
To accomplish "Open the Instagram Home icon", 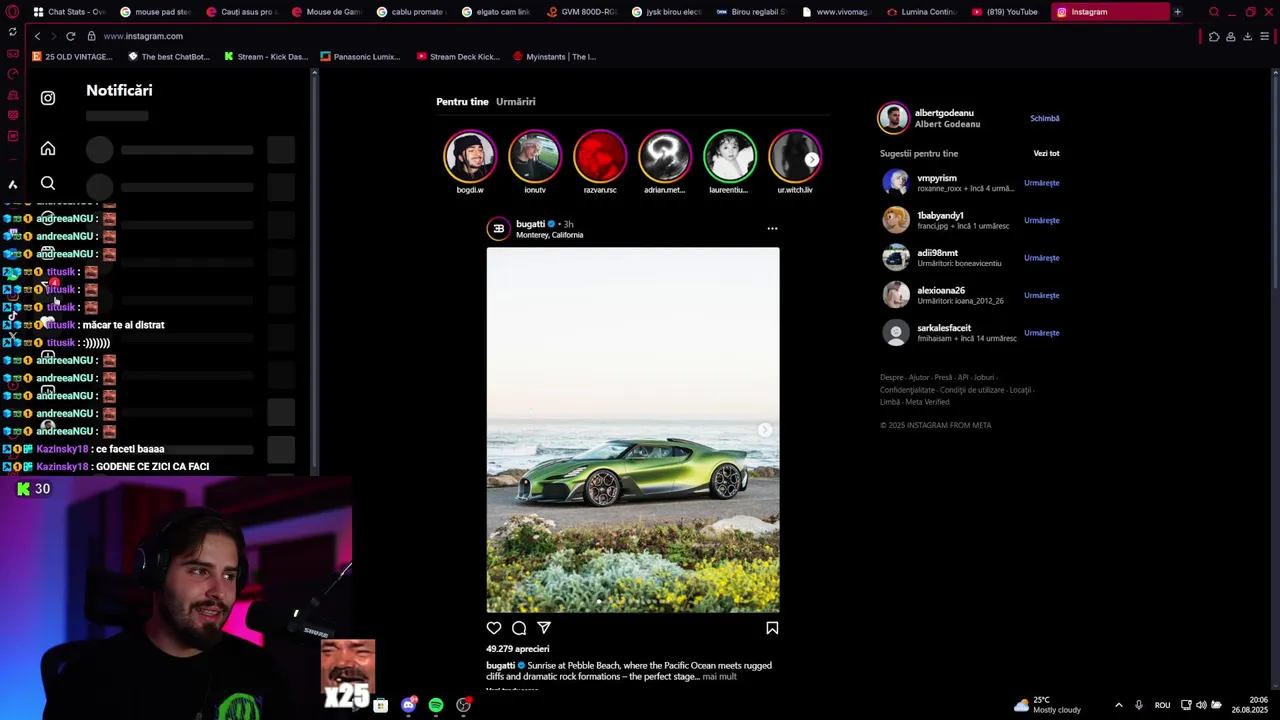I will tap(48, 149).
